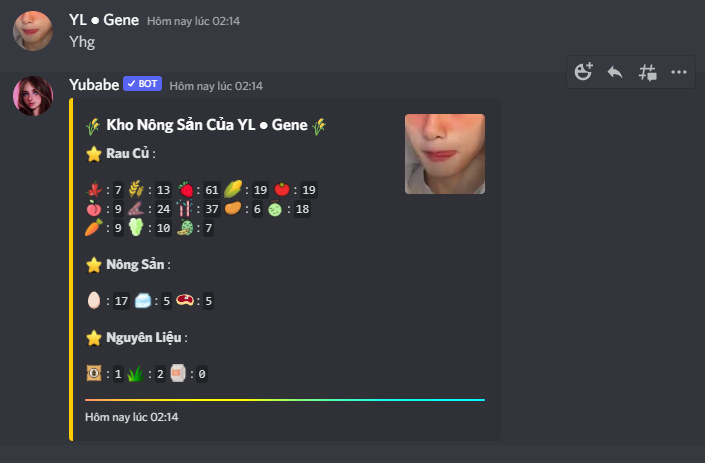Click the grass emoji under Nguyên Liệu

pyautogui.click(x=135, y=373)
